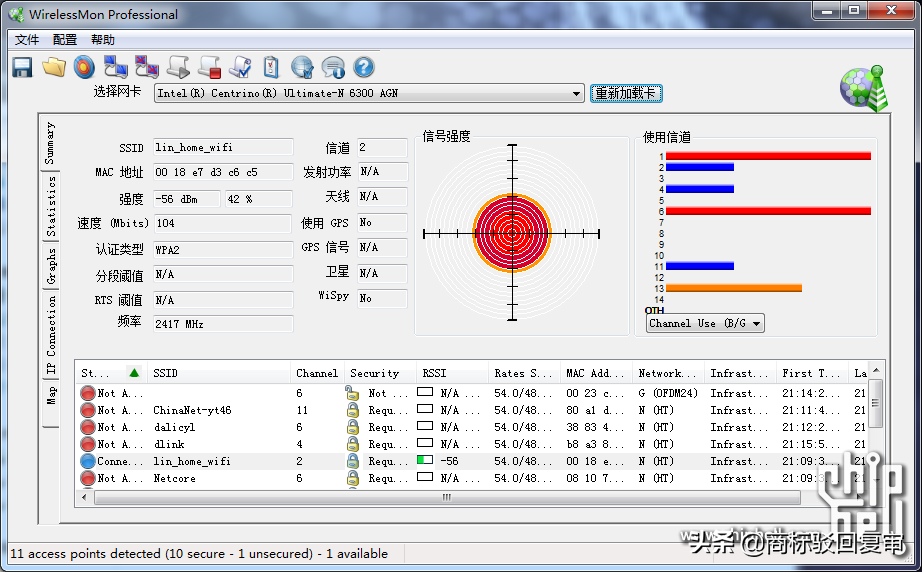Click the speed field showing 104
This screenshot has width=922, height=572.
[222, 223]
